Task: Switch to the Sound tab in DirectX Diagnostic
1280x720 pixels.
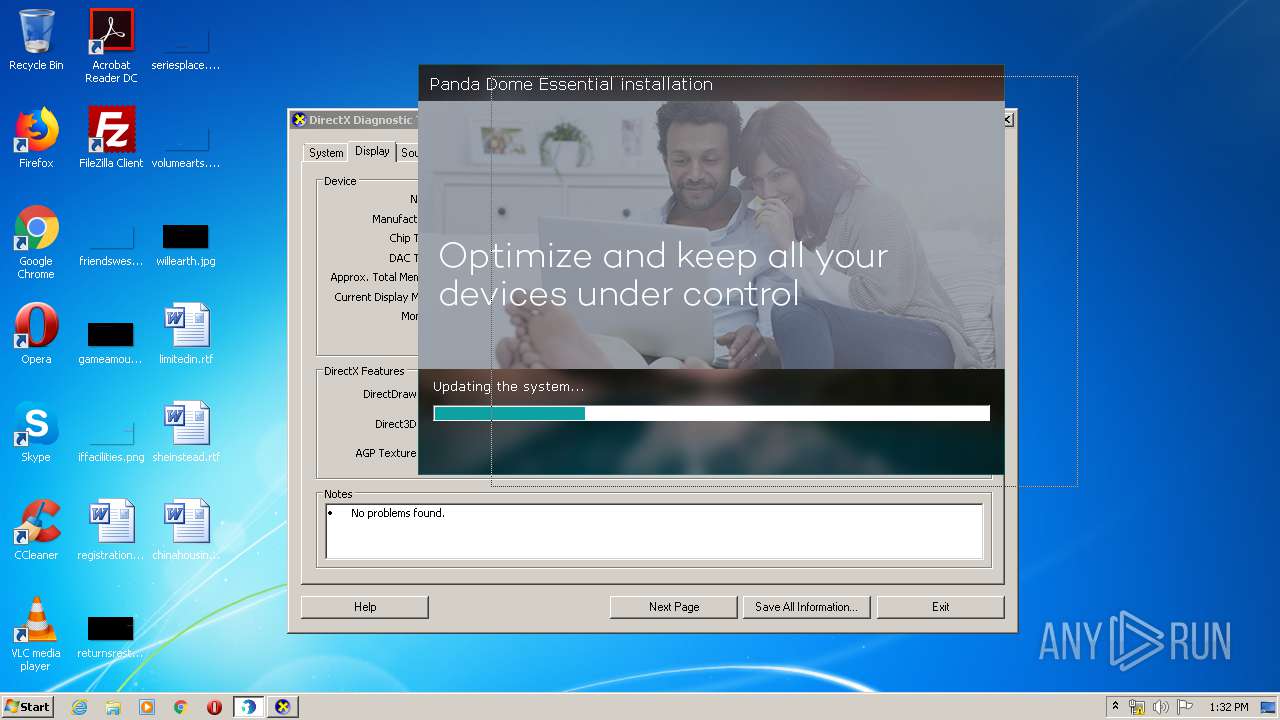Action: (408, 153)
